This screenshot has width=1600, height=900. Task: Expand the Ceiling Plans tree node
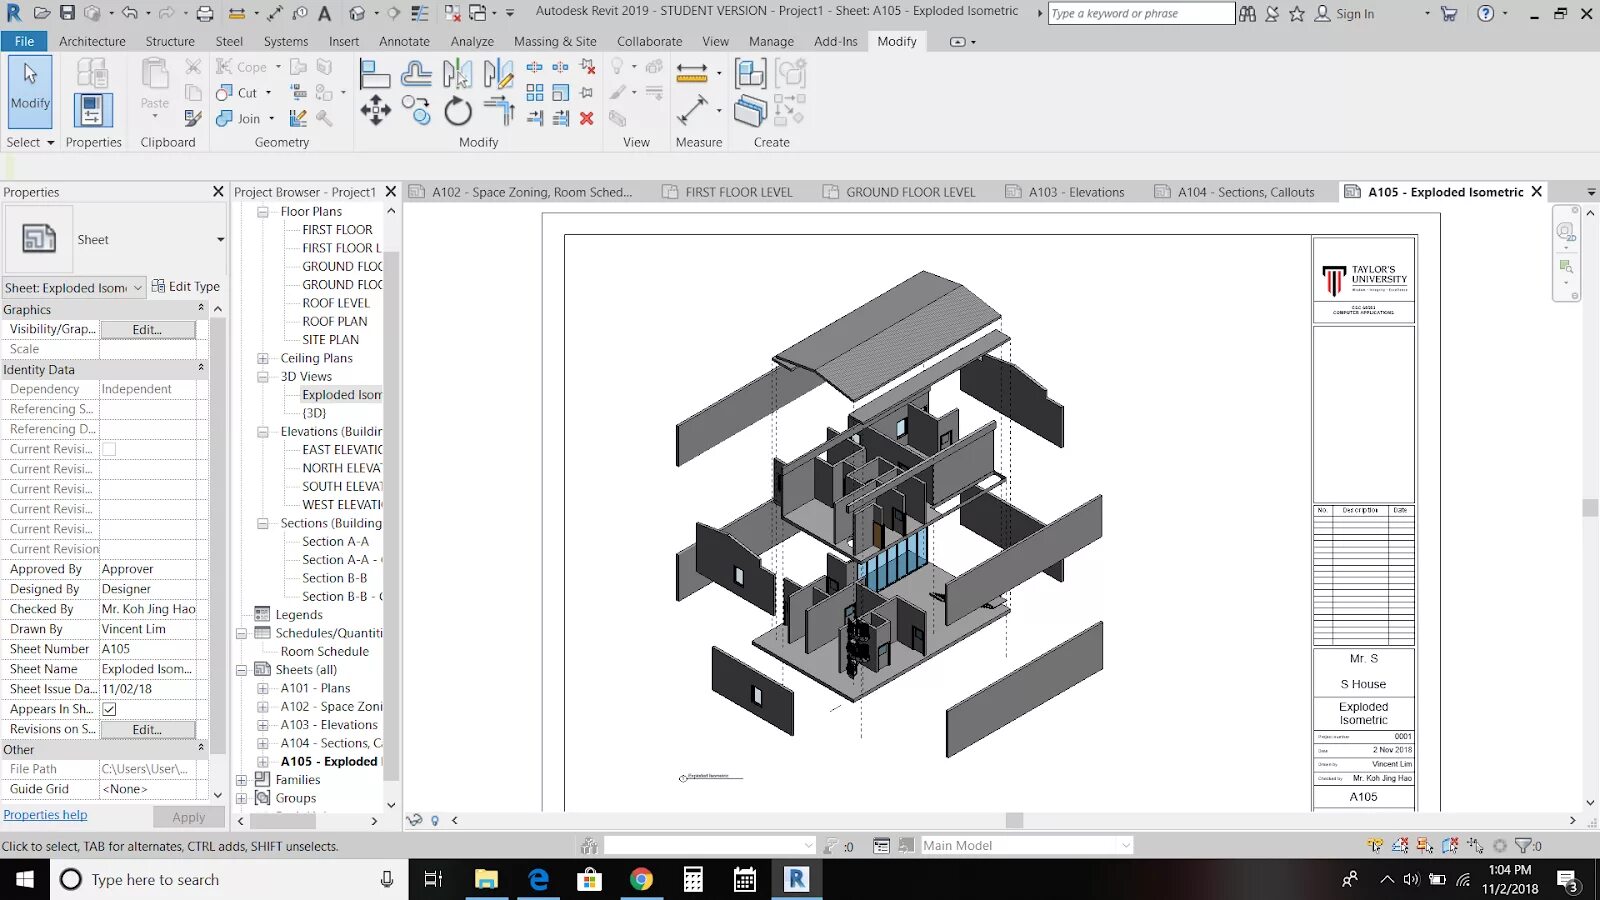263,358
